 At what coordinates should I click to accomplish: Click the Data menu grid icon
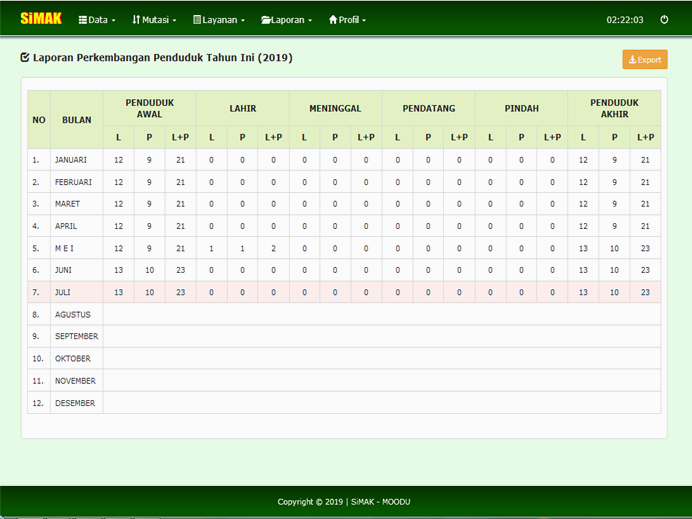83,20
